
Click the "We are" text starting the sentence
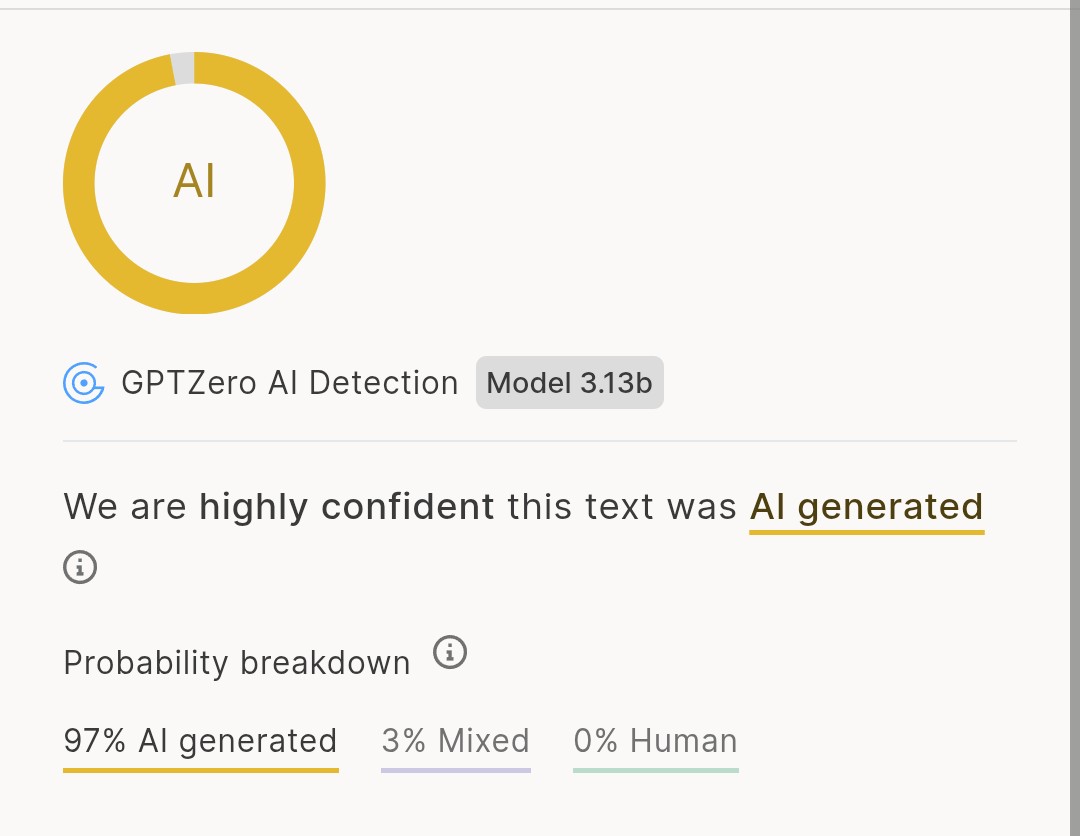pos(125,506)
